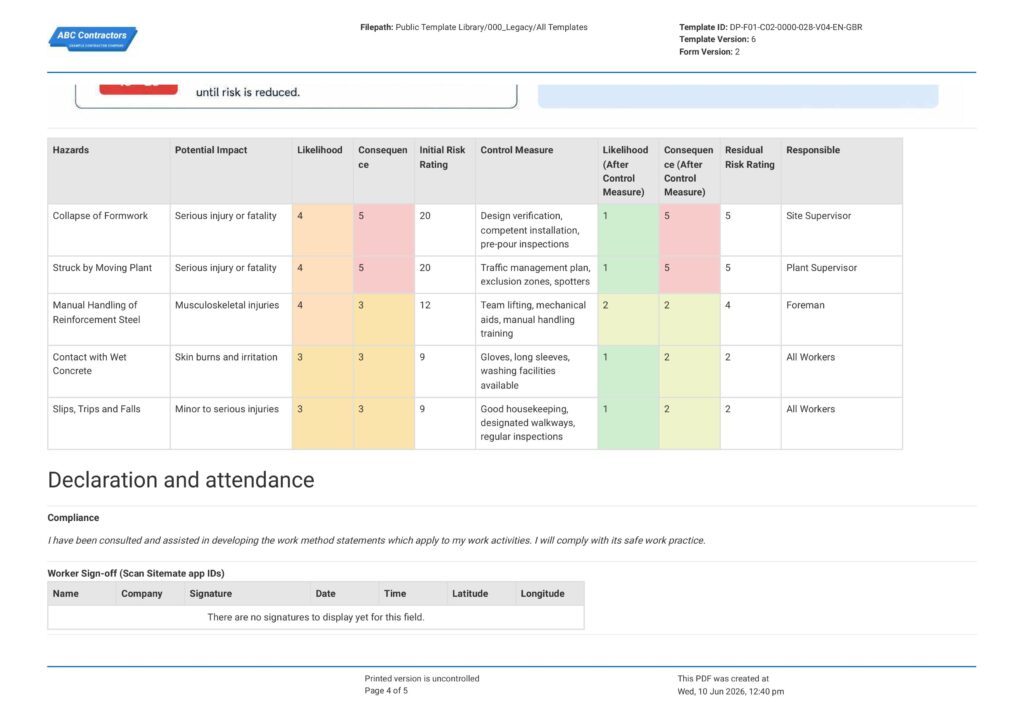The image size is (1024, 725).
Task: Select the Contact with Wet Concrete hazard
Action: (x=108, y=371)
